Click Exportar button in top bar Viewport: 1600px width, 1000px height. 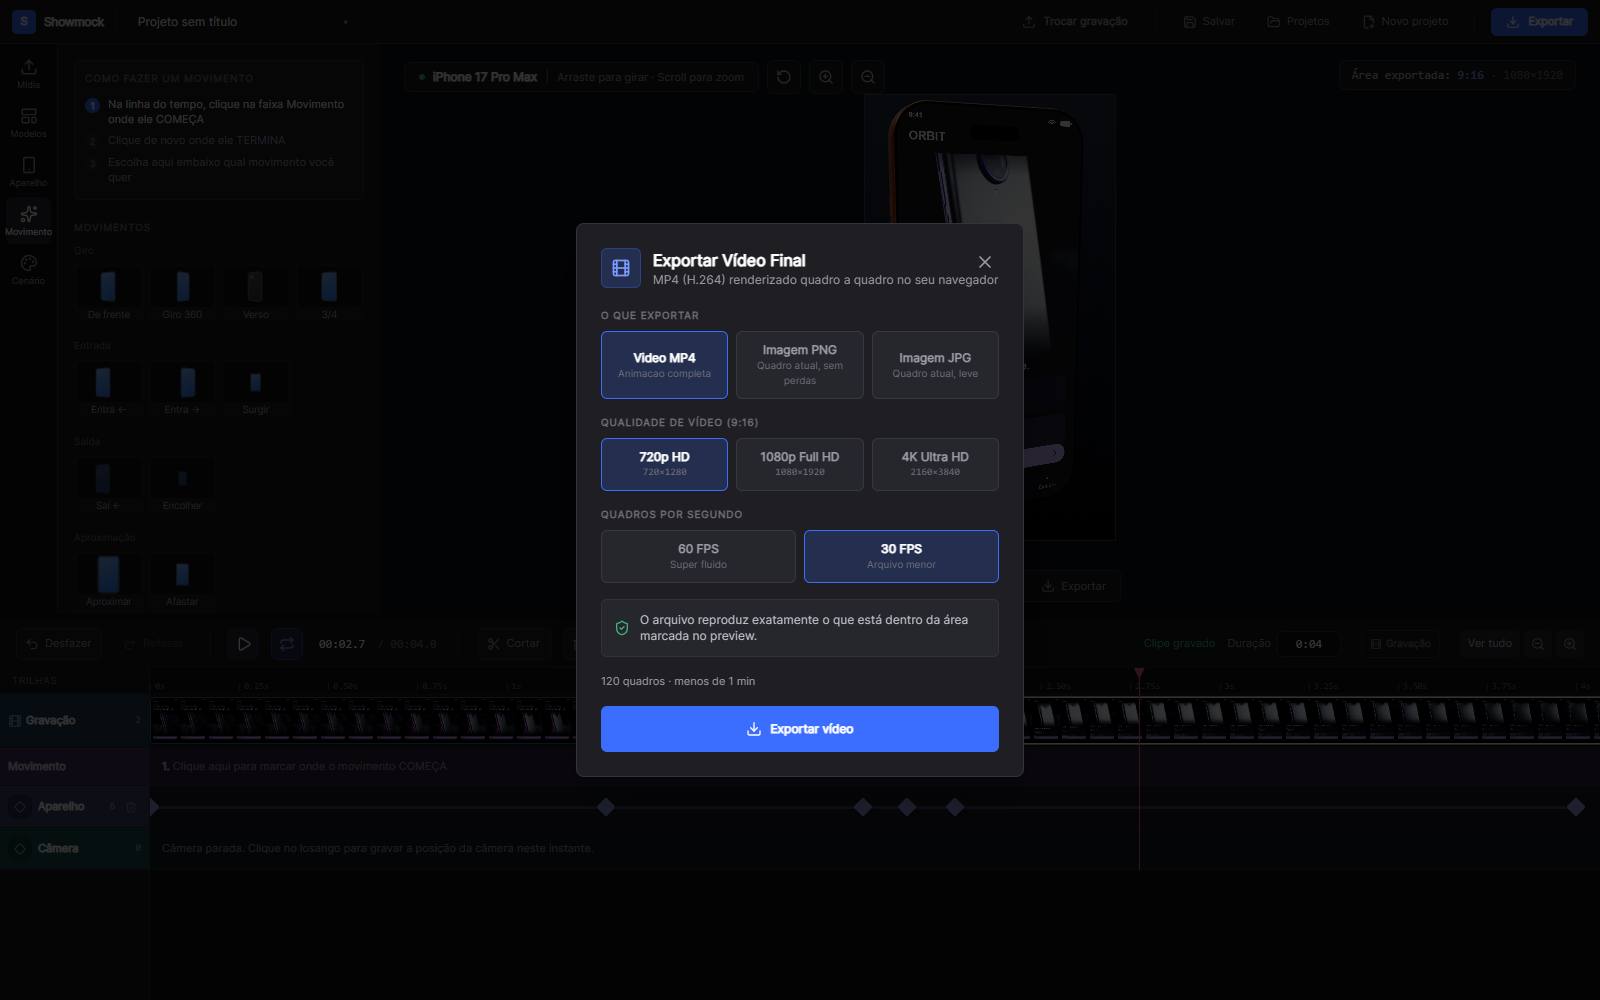[1539, 22]
